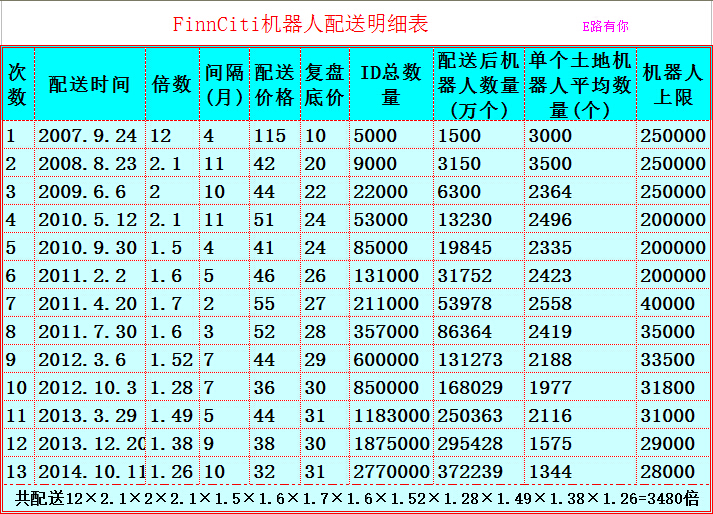Select the 复盘底价 column header
This screenshot has width=713, height=514.
[x=324, y=85]
